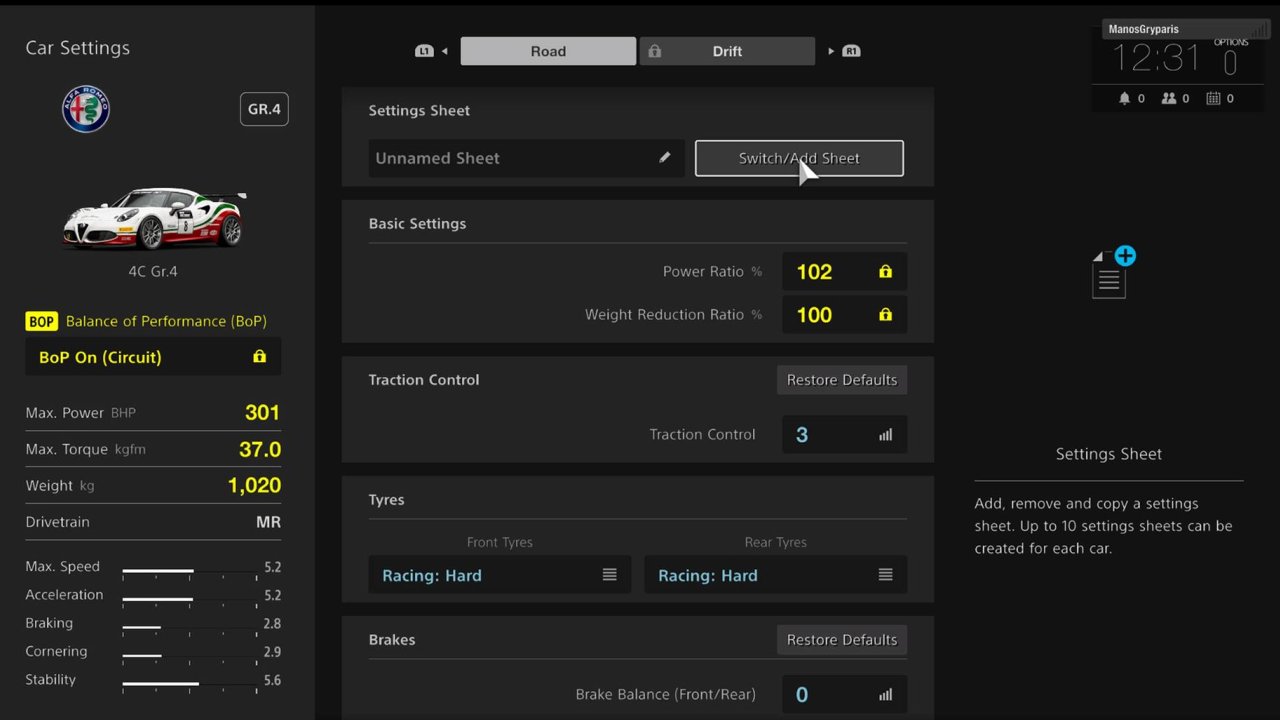Click the notifications bell icon
The width and height of the screenshot is (1280, 720).
[1124, 98]
